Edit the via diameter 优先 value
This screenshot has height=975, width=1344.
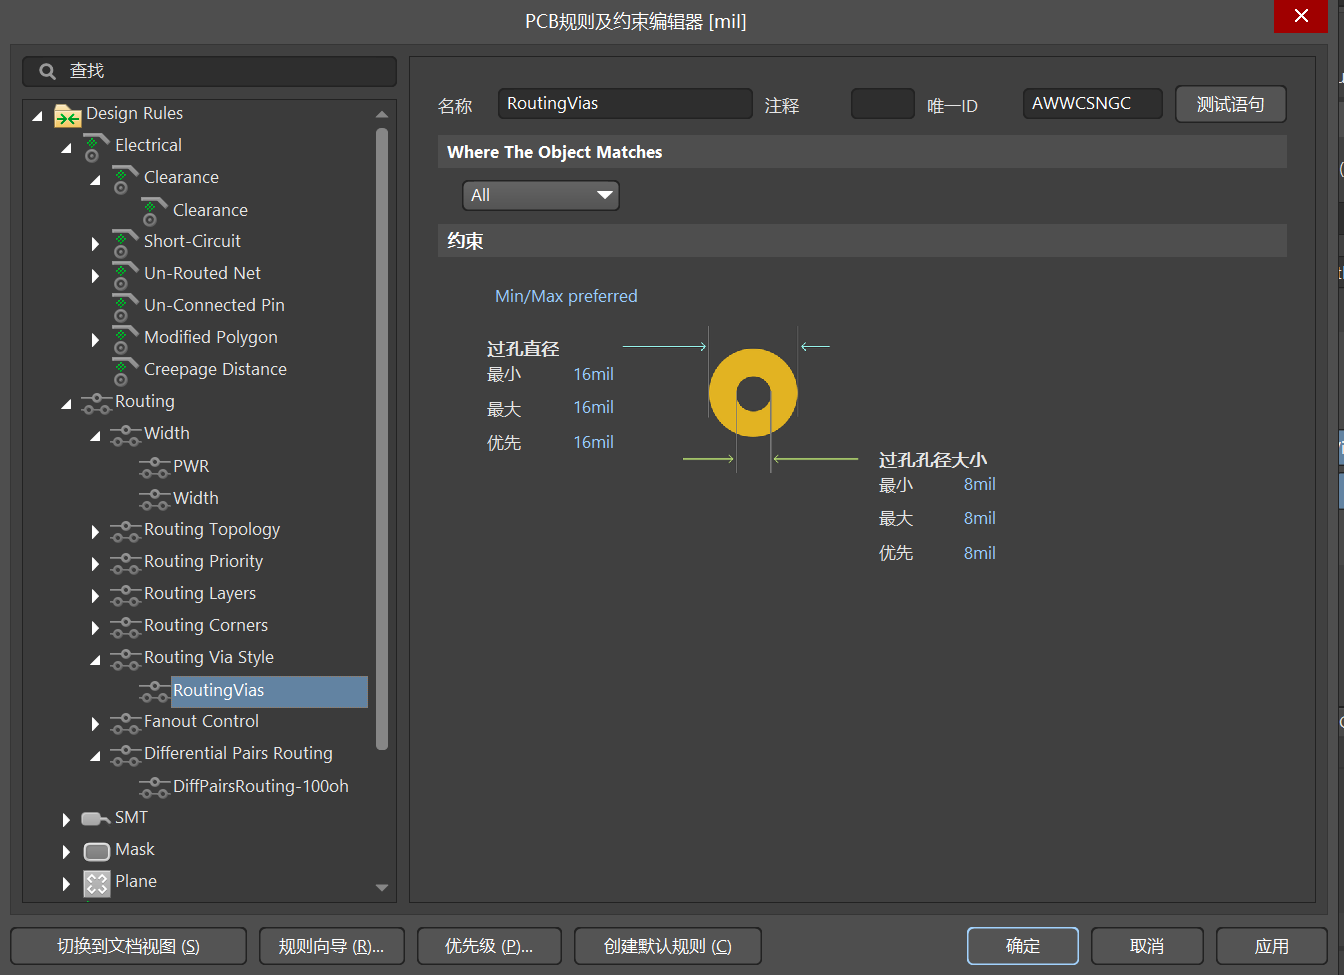pyautogui.click(x=594, y=442)
